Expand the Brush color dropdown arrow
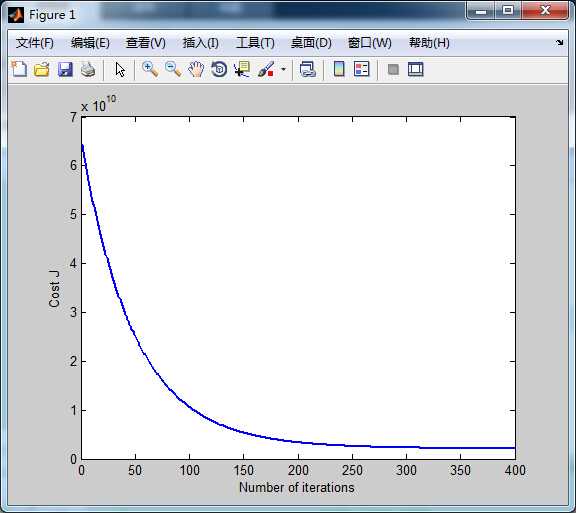The image size is (576, 513). [283, 69]
